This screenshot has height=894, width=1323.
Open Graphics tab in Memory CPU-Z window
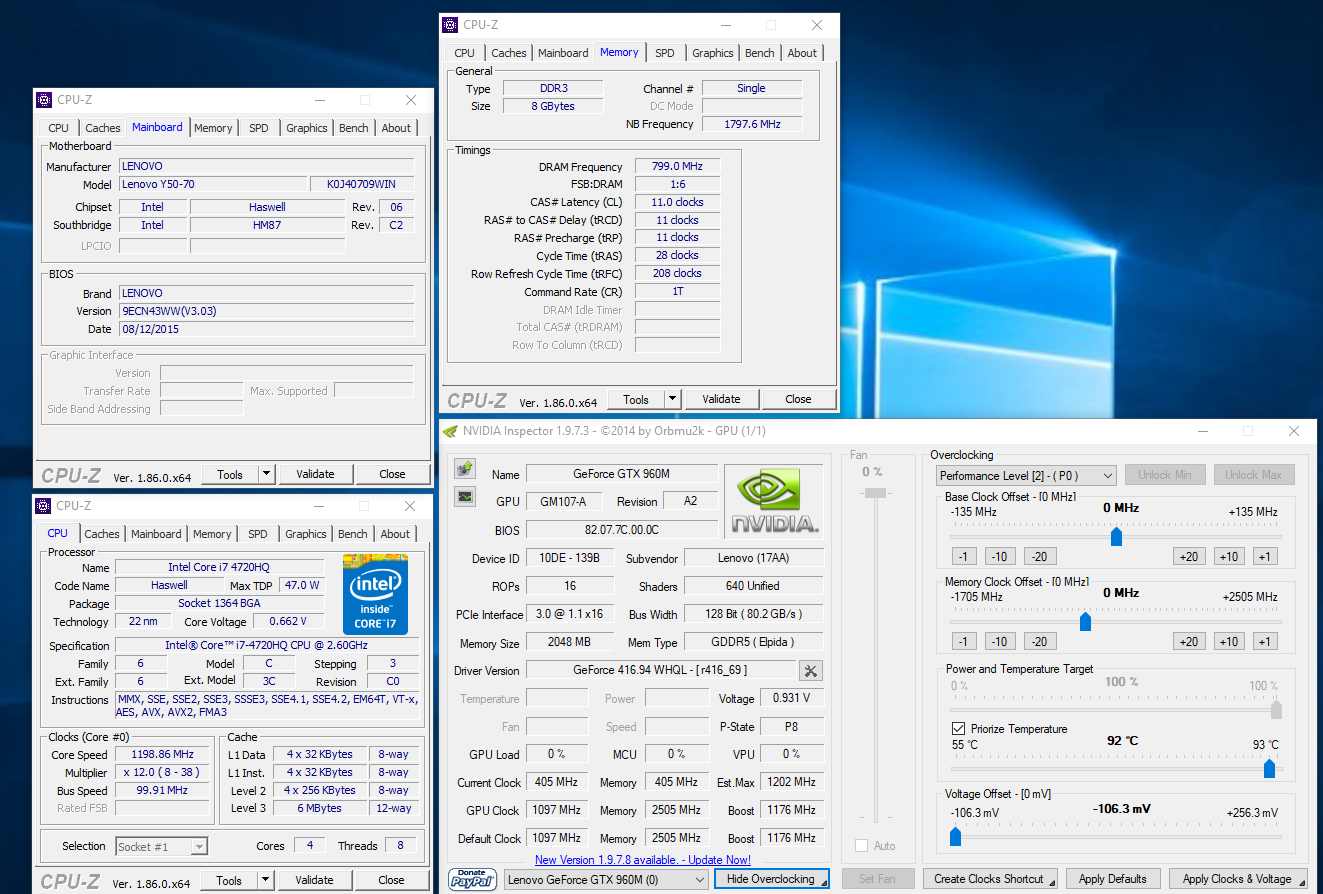click(713, 53)
